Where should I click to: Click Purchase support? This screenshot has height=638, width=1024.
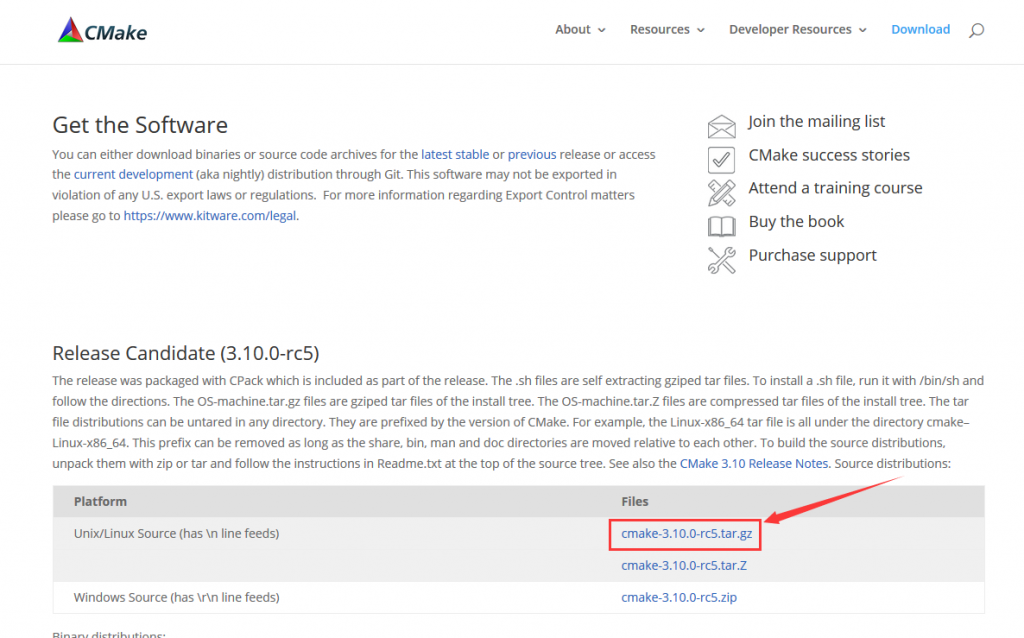click(x=812, y=255)
